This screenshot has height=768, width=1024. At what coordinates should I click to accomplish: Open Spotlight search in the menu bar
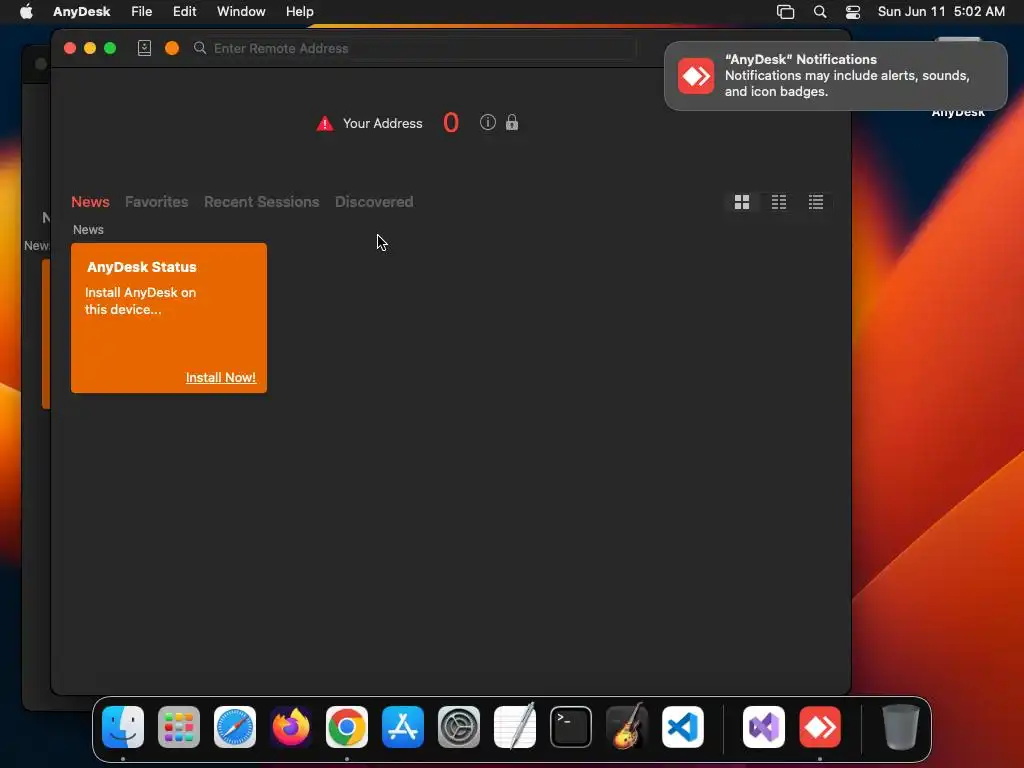point(820,12)
